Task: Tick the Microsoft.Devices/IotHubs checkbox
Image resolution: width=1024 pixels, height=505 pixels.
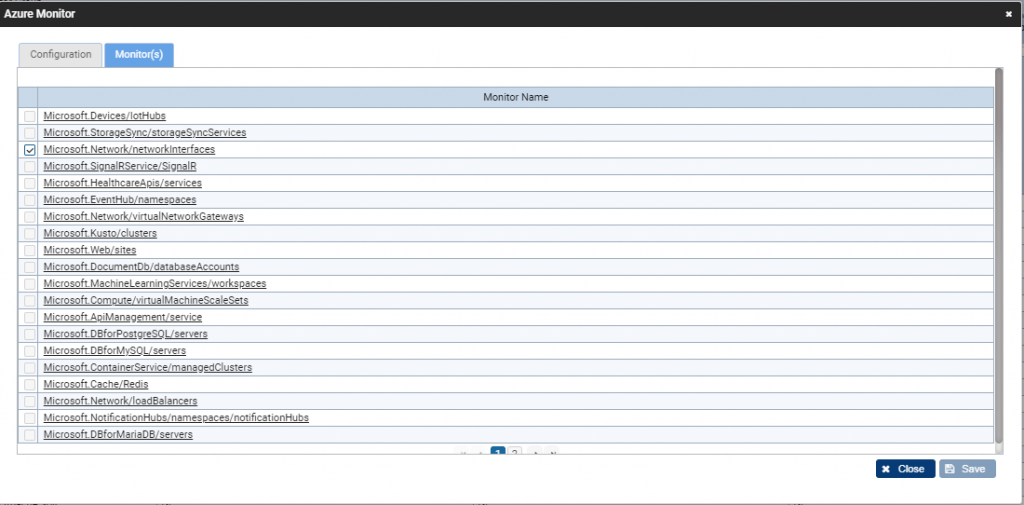Action: tap(29, 116)
